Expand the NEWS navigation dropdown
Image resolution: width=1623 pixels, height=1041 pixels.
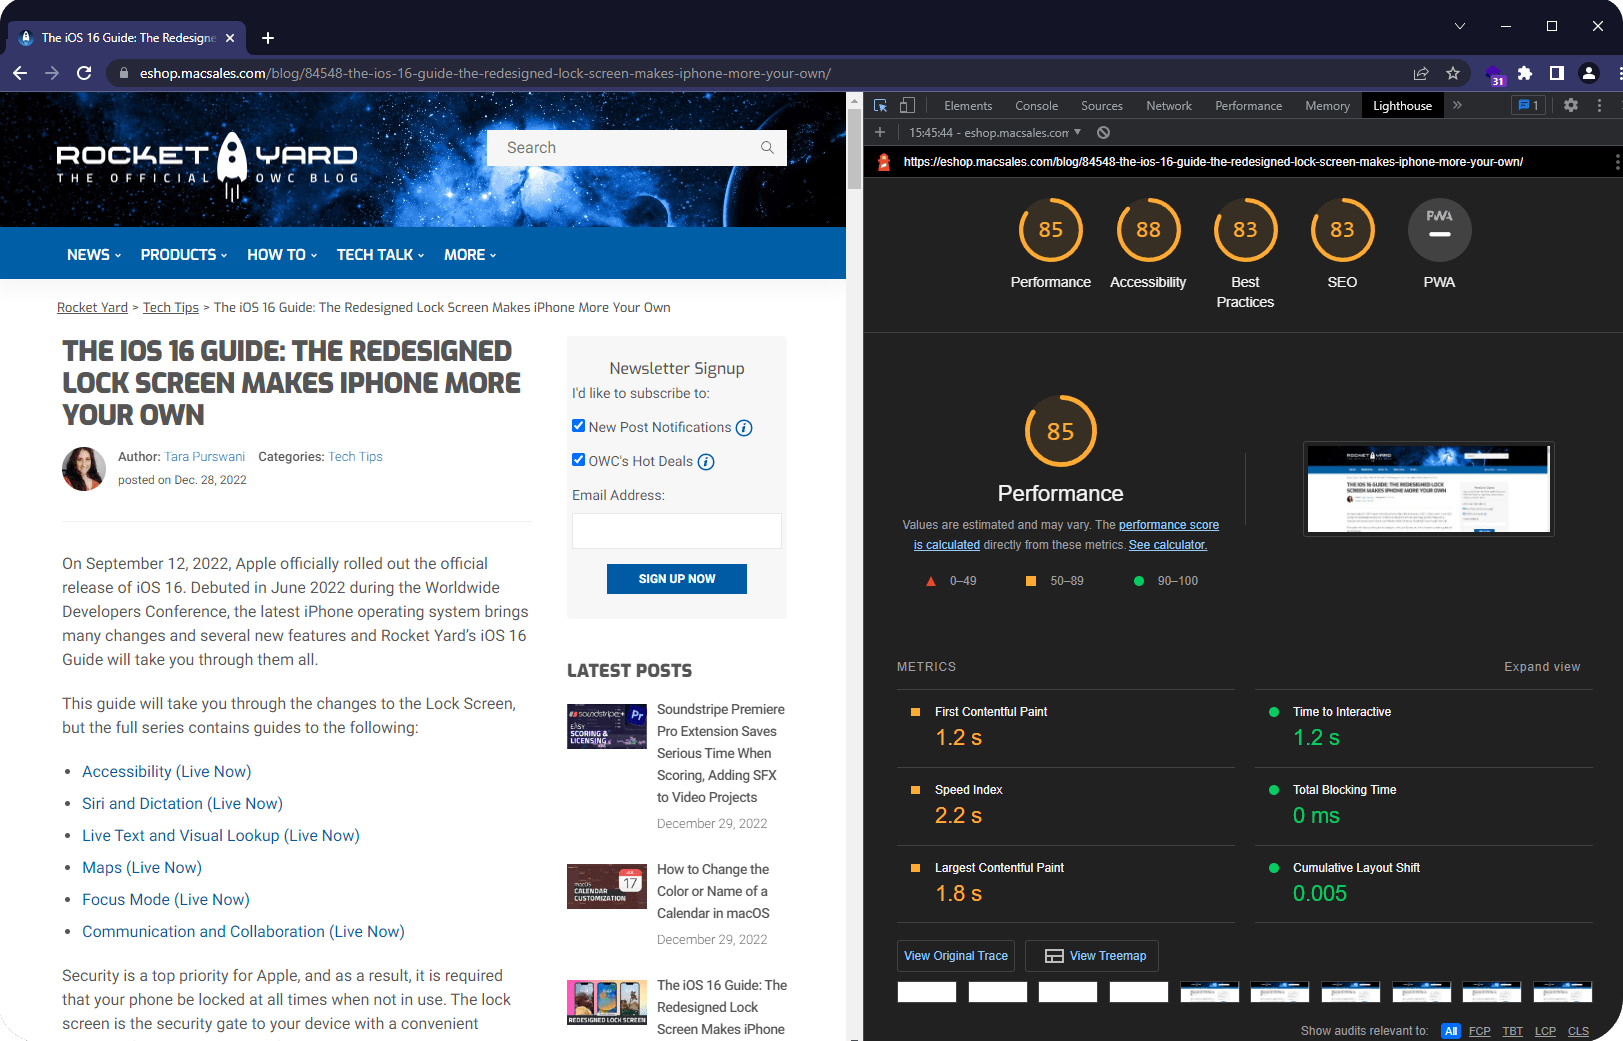(94, 255)
